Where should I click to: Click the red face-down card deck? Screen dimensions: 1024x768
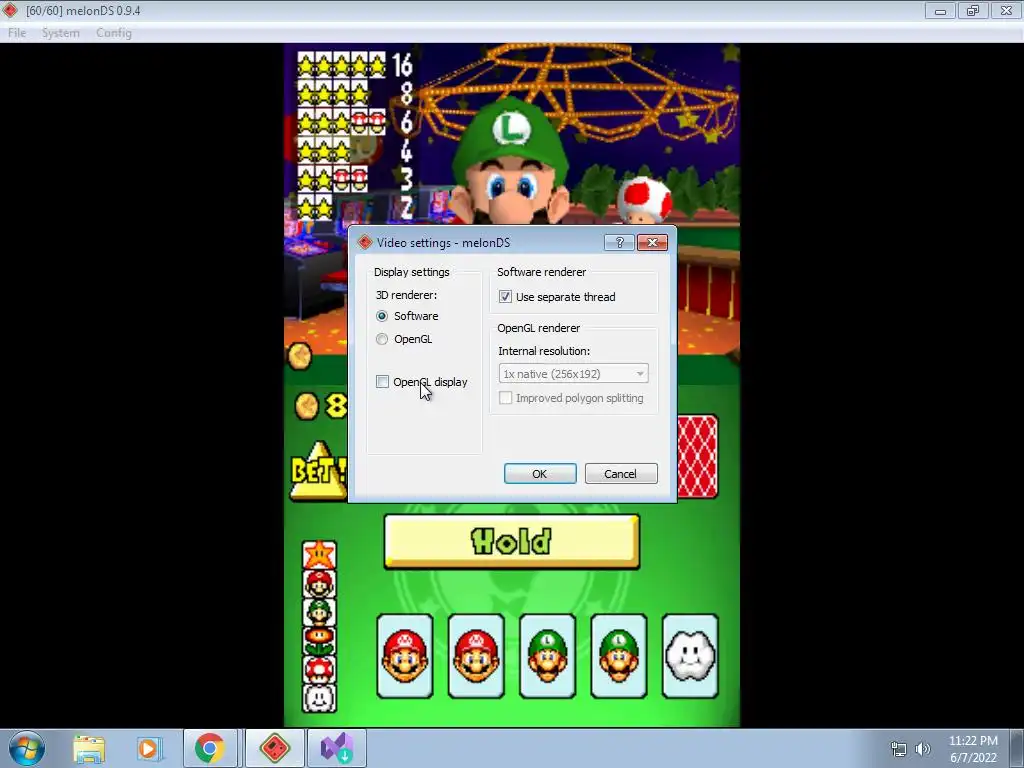pos(697,456)
